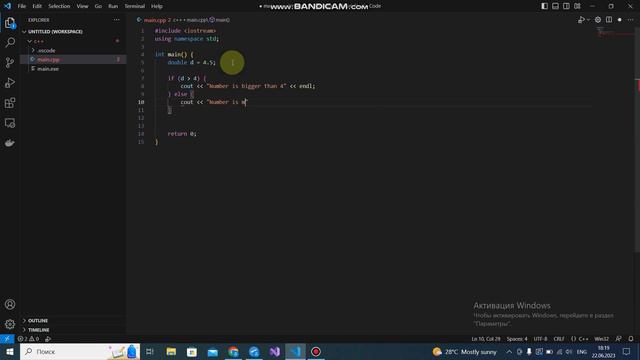Open the Run menu
The image size is (640, 360).
(113, 6)
